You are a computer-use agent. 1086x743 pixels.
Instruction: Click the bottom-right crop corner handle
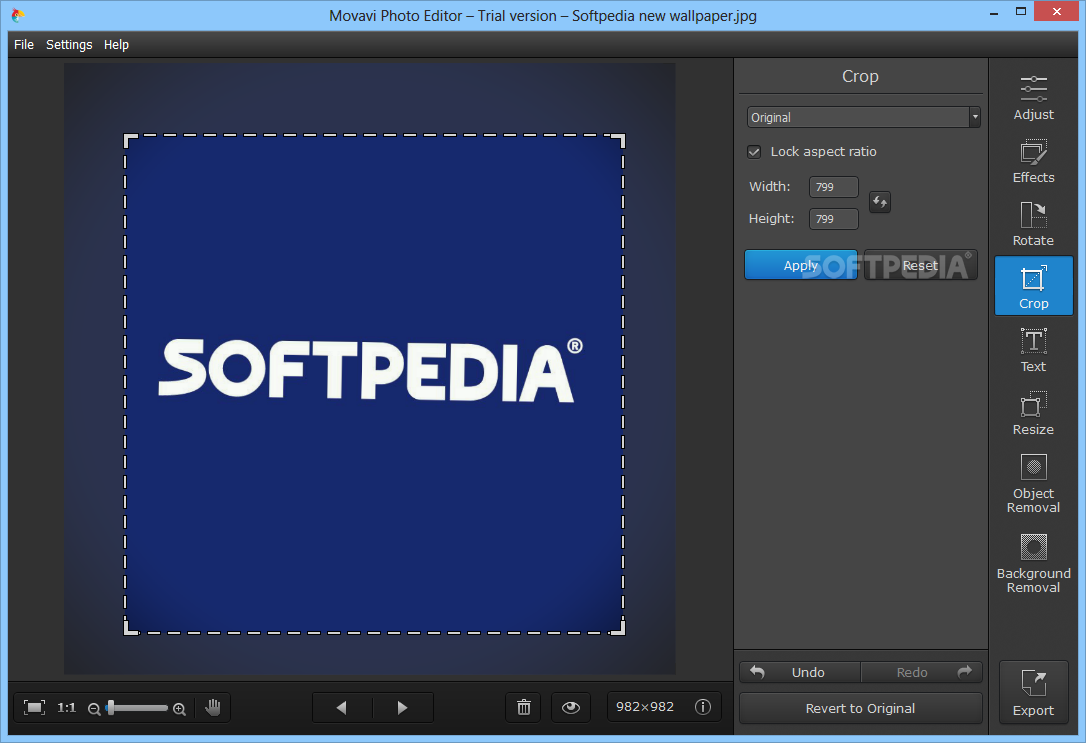coord(618,627)
